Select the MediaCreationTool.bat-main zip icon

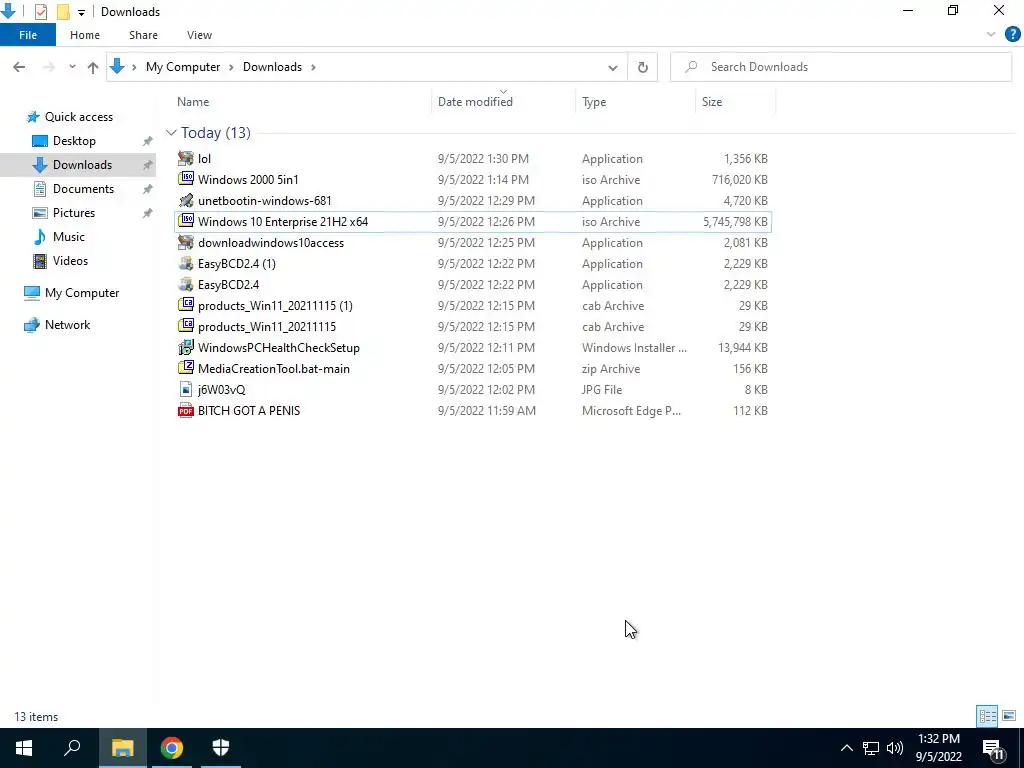click(186, 368)
